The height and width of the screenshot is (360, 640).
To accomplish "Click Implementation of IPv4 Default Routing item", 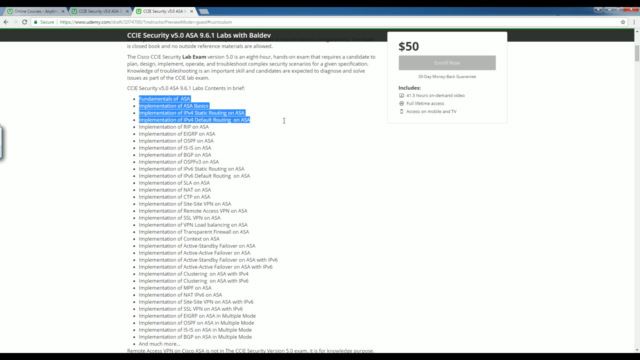I will 194,120.
